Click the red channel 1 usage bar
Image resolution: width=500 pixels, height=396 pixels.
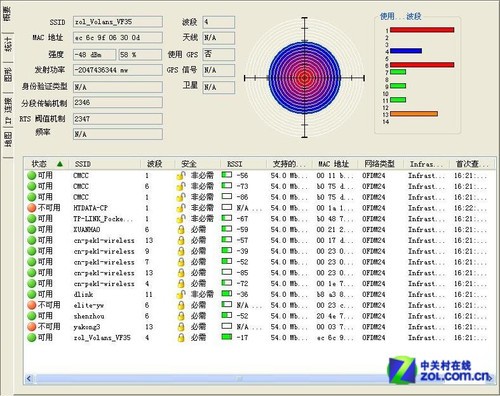click(x=422, y=30)
